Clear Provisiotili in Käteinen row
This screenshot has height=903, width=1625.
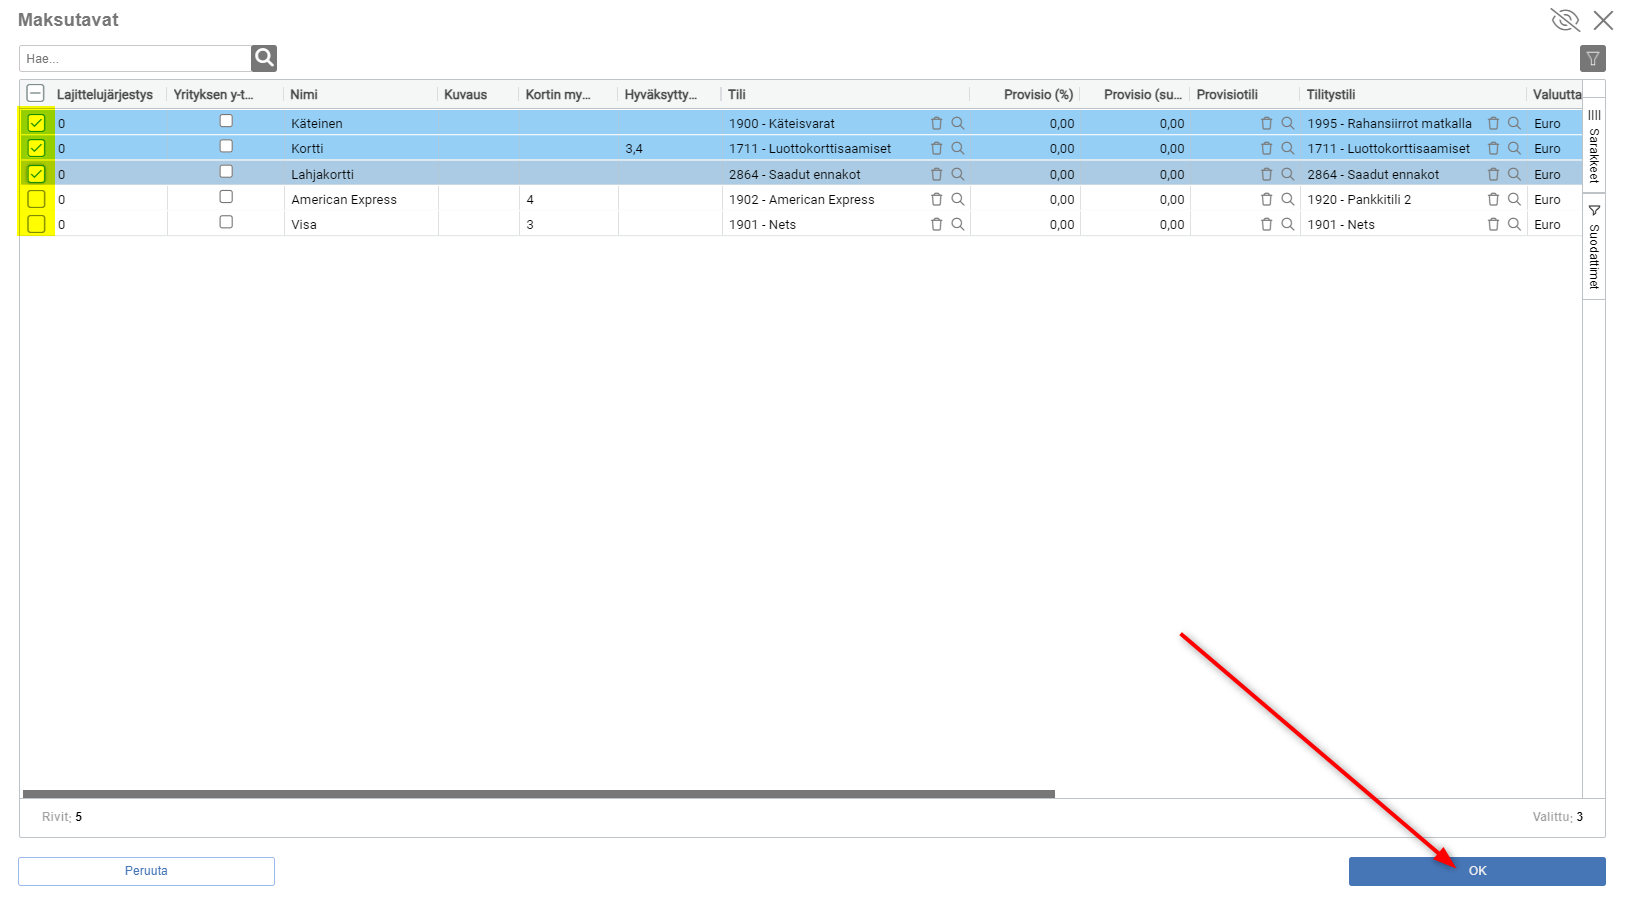click(1267, 123)
